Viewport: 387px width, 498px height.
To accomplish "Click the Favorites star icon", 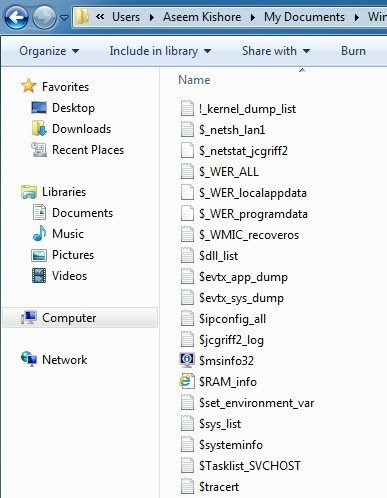I will pyautogui.click(x=29, y=86).
